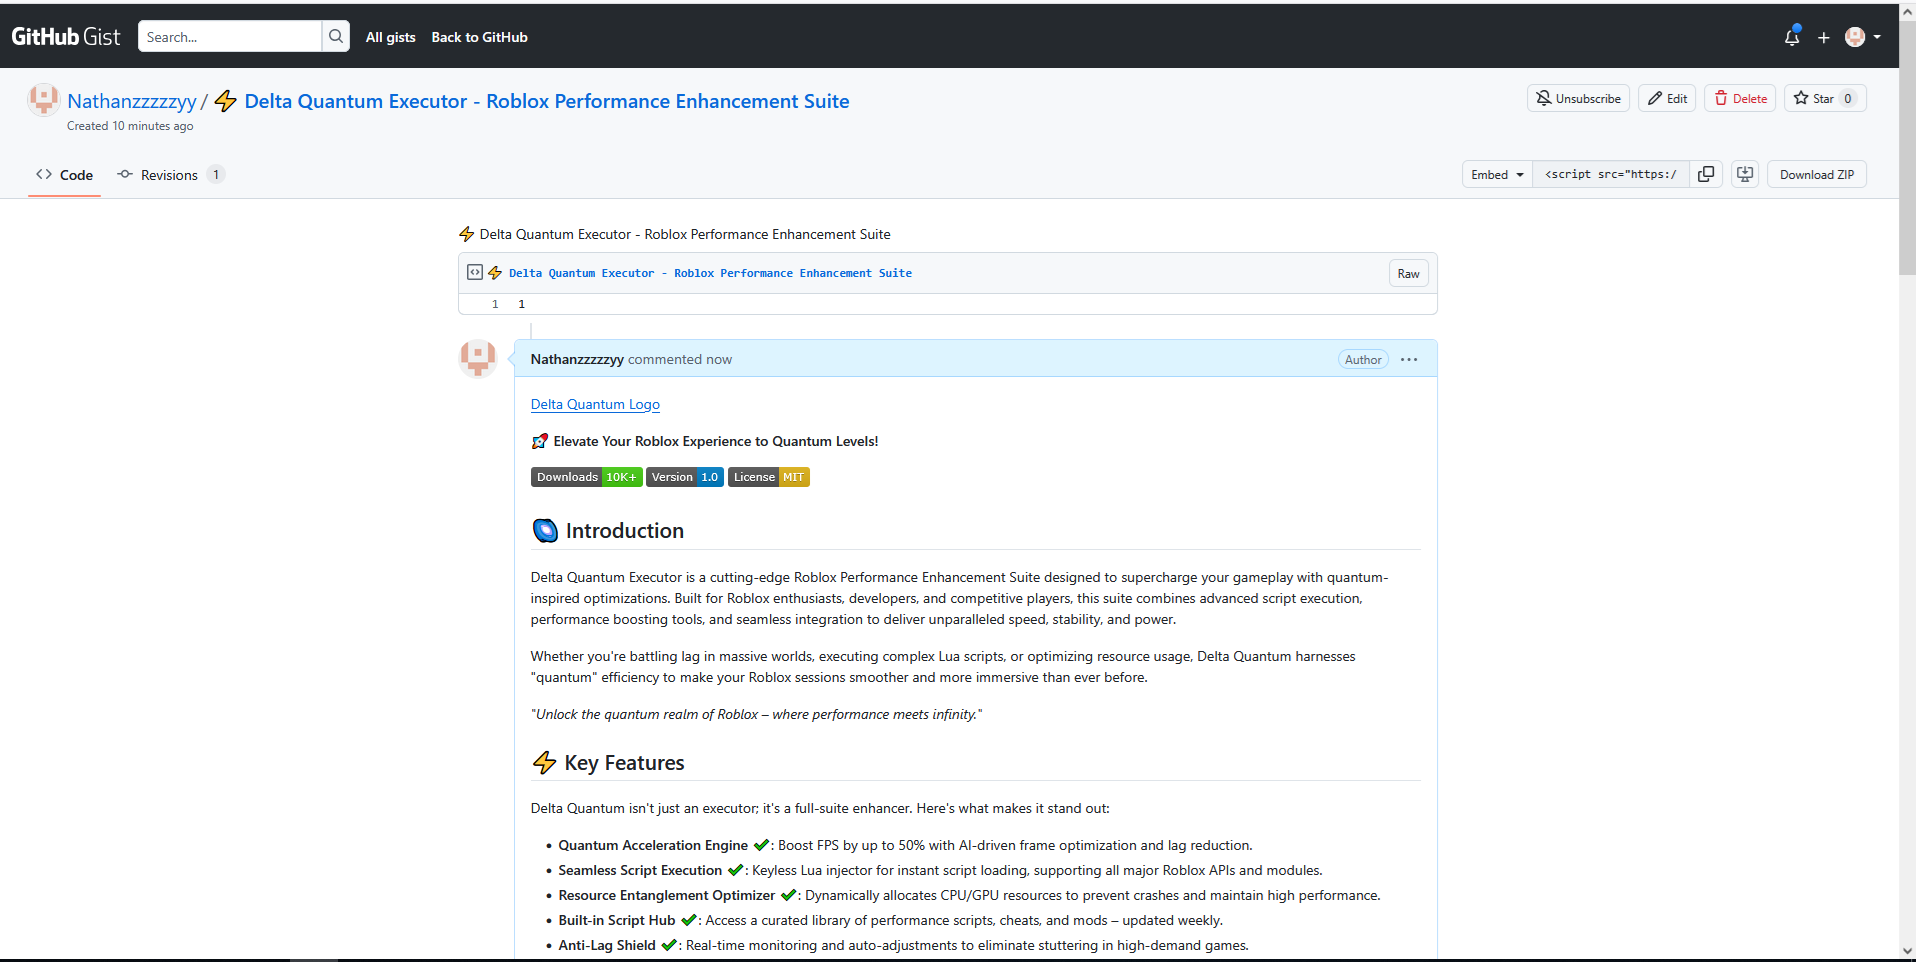Open the notifications bell

point(1791,37)
